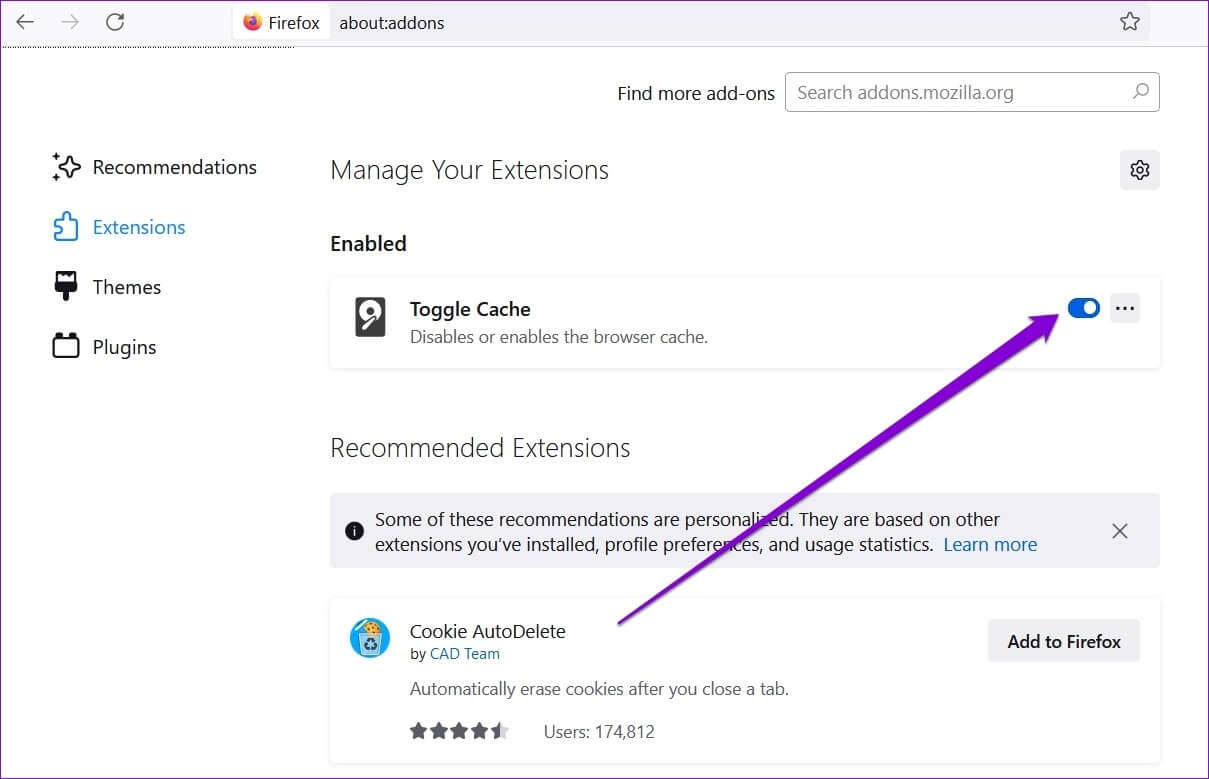The width and height of the screenshot is (1209, 779).
Task: Go back using the back arrow
Action: point(25,22)
